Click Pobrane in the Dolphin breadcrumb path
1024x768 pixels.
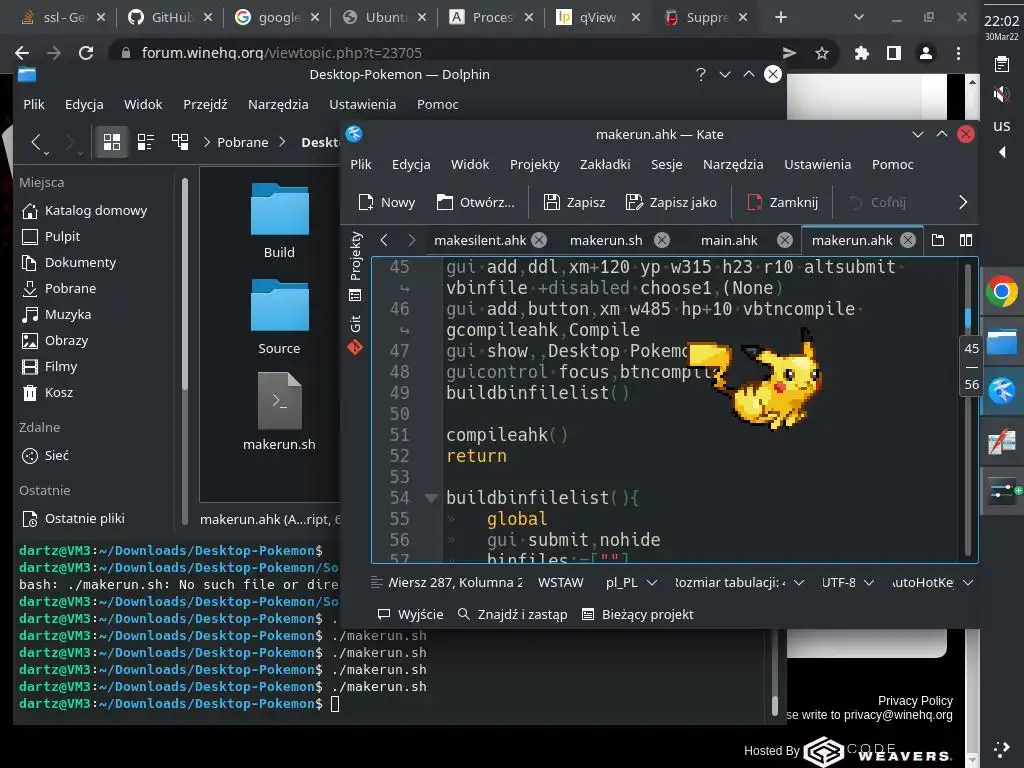(242, 142)
